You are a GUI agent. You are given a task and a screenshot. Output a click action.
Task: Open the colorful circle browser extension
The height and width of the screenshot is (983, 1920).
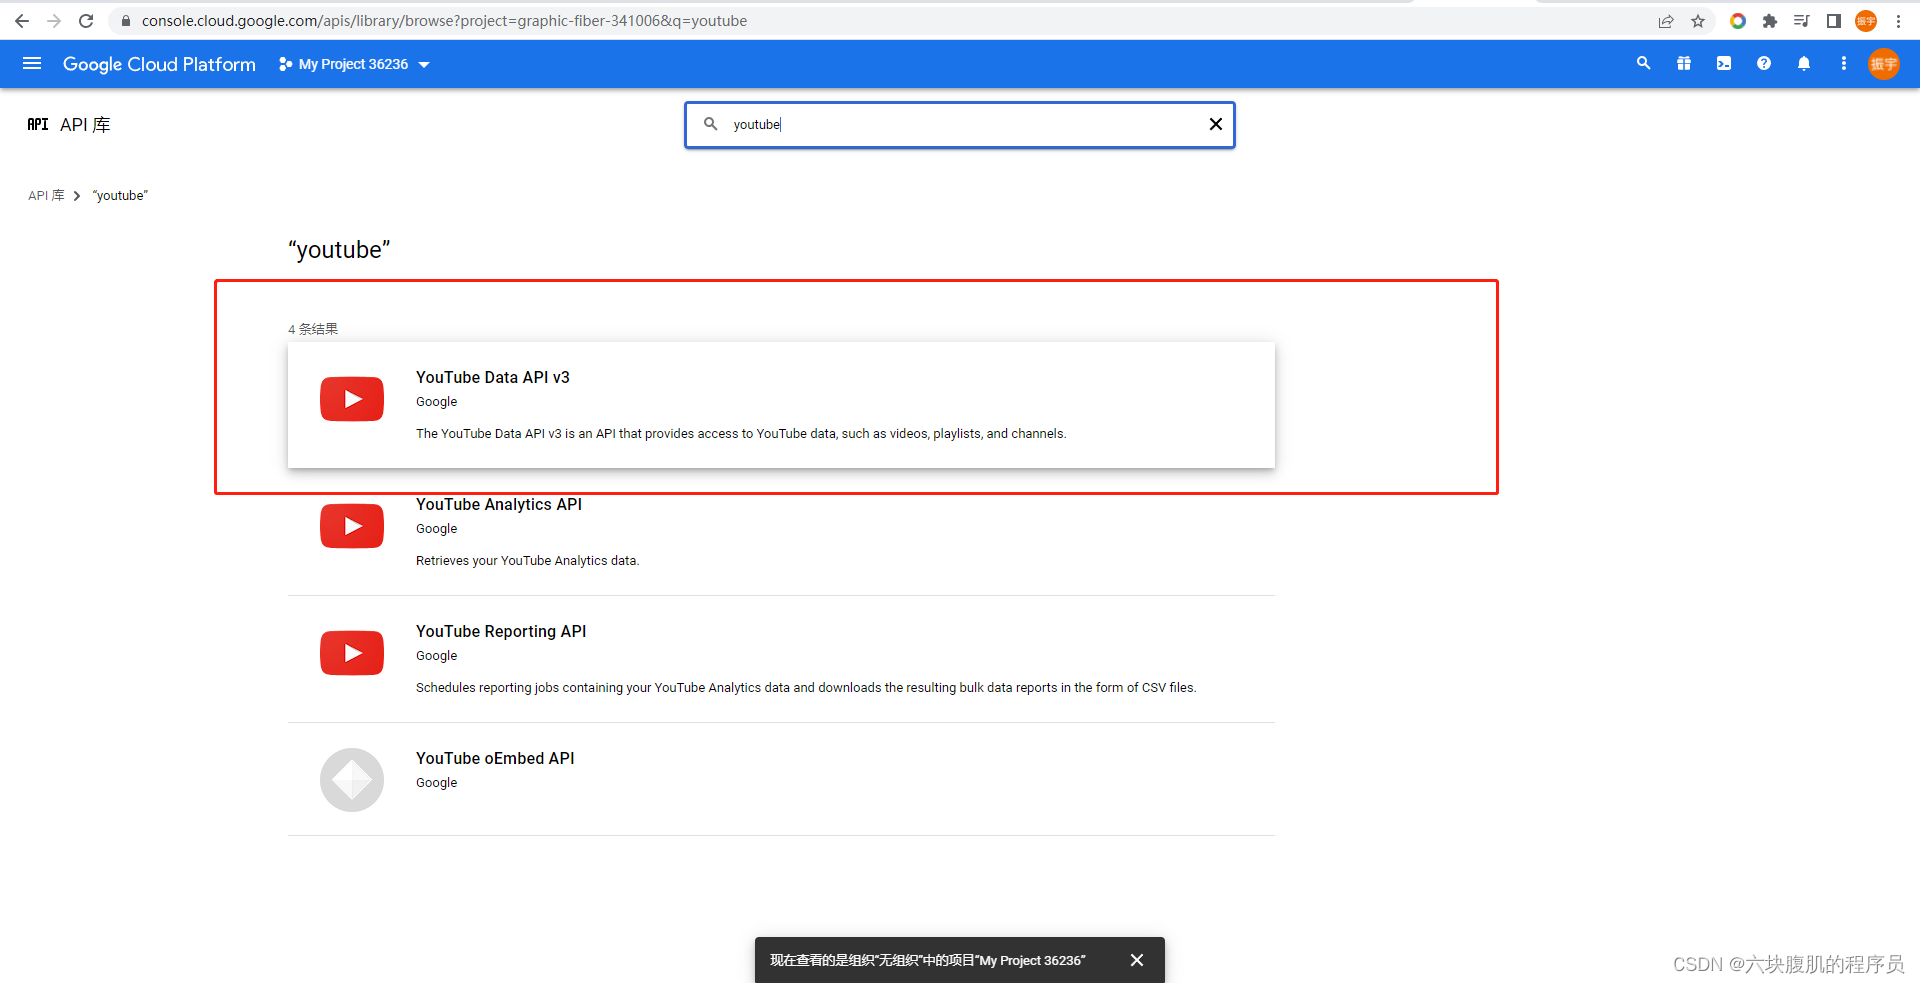1738,21
